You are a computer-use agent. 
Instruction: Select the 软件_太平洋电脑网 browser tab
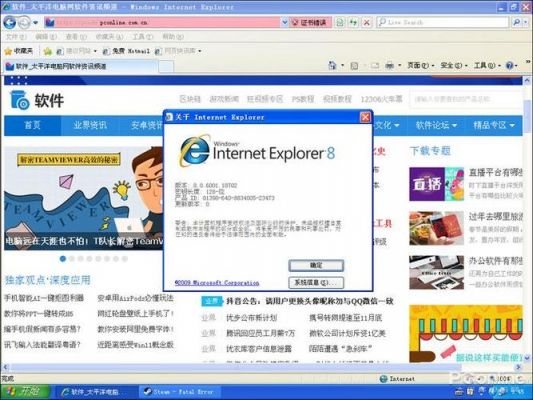point(81,66)
